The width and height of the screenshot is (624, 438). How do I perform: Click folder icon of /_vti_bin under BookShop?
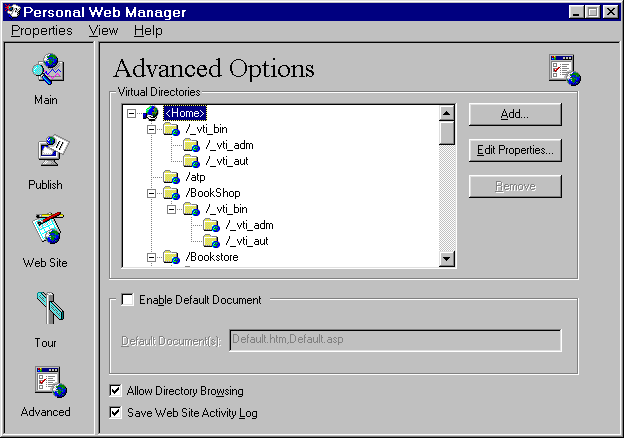pyautogui.click(x=191, y=209)
